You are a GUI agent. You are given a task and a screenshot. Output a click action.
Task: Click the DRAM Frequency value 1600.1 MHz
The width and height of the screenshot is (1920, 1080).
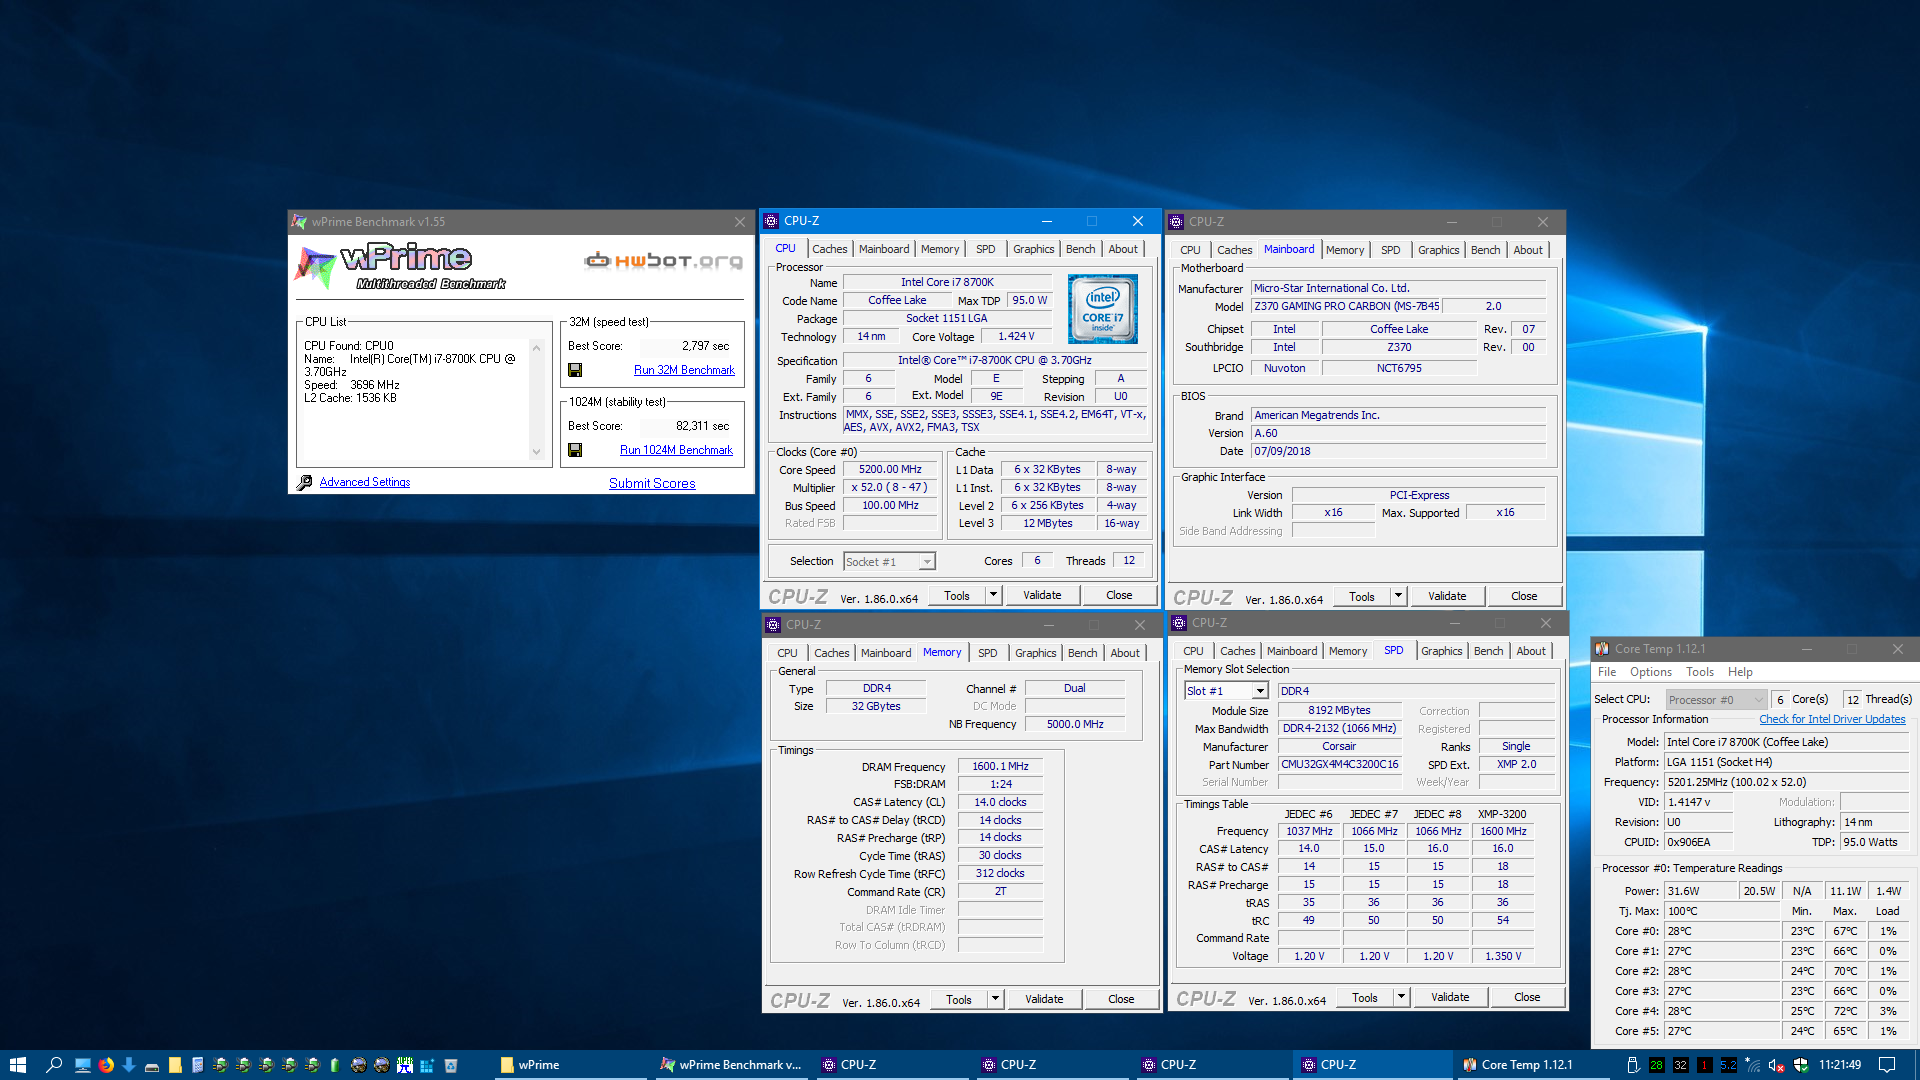pyautogui.click(x=1000, y=766)
